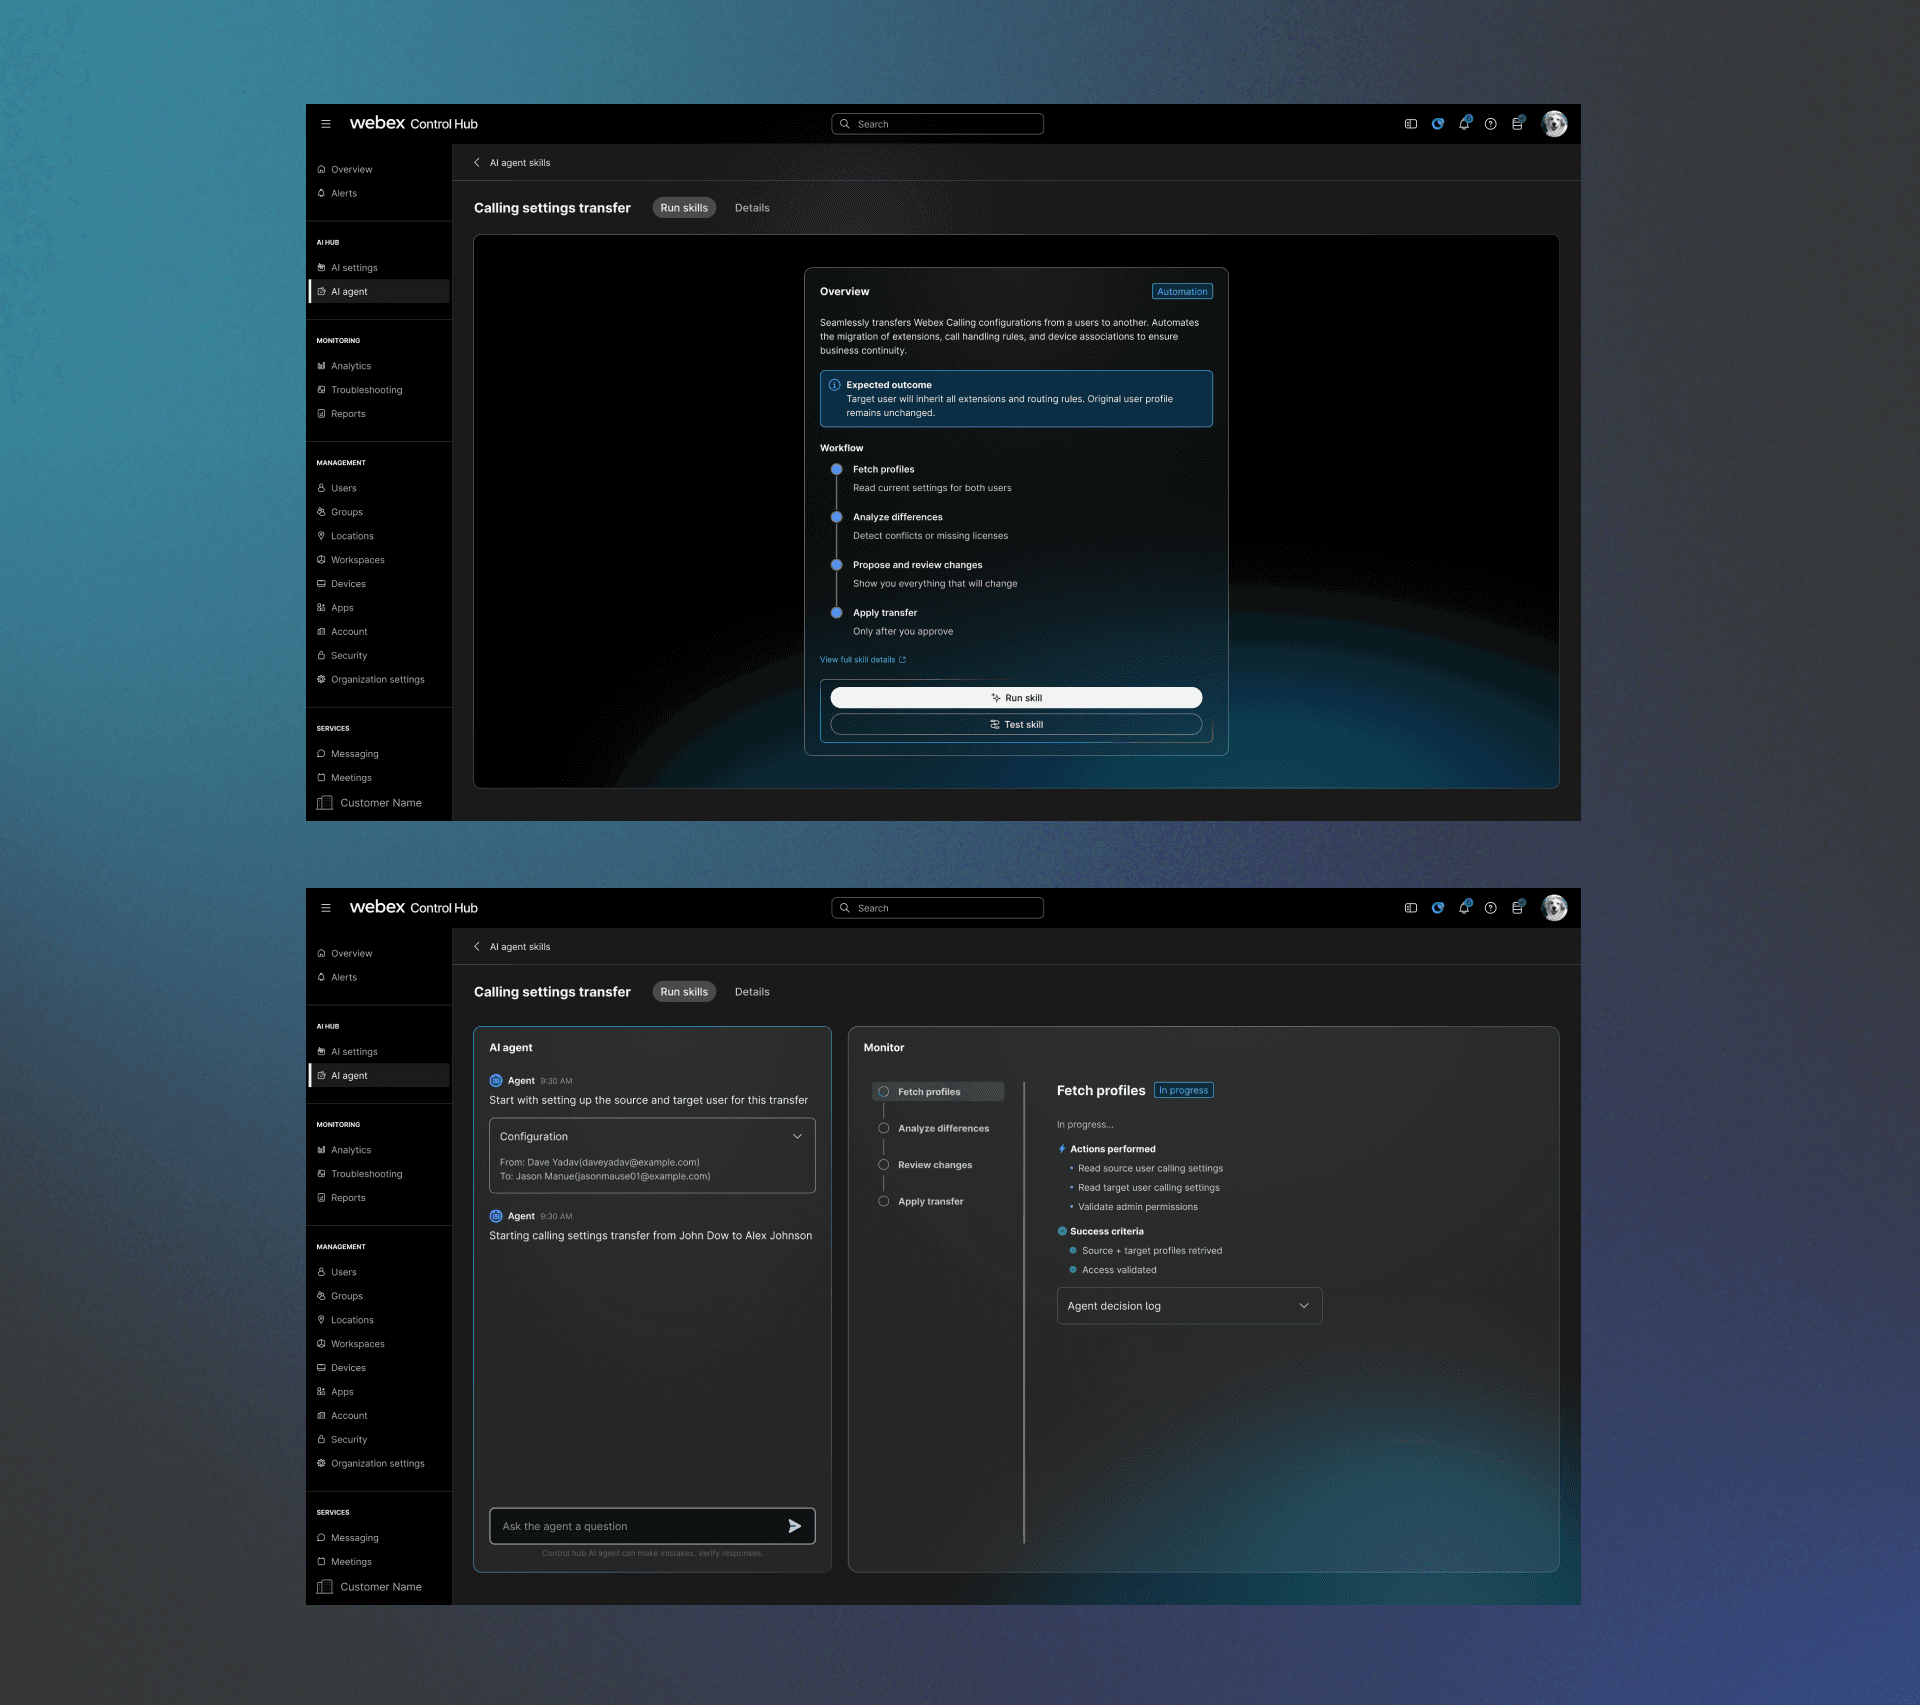This screenshot has width=1920, height=1705.
Task: Click the blue Webex assistant icon on the Overview screen
Action: 1438,124
